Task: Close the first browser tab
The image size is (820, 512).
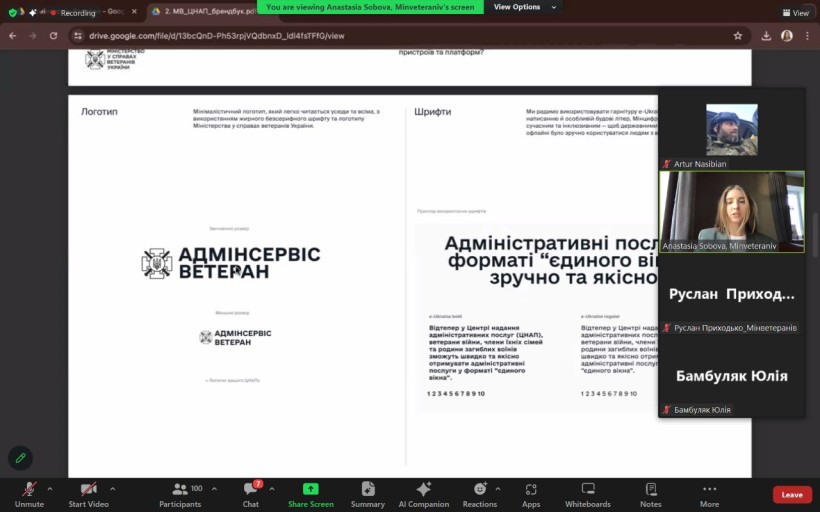Action: tap(134, 11)
